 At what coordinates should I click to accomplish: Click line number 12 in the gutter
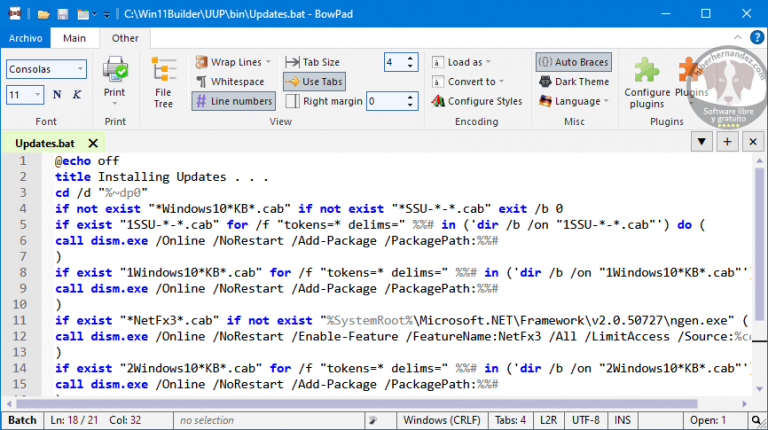(x=20, y=336)
